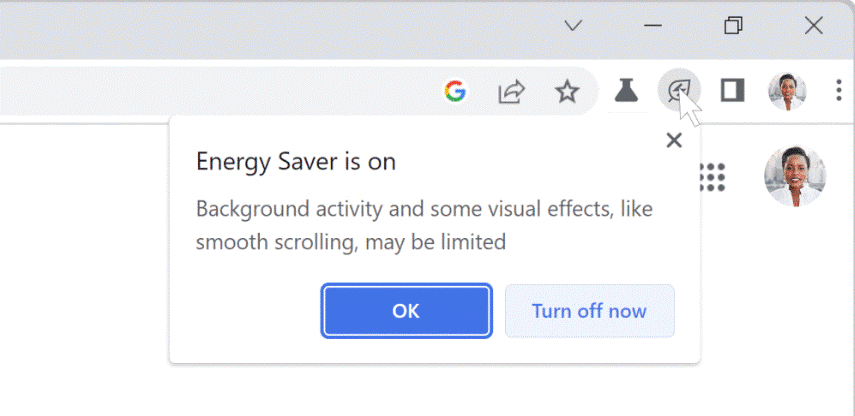Screen dimensions: 855x416
Task: Click the "Energy Saver is on" heading
Action: tap(296, 161)
